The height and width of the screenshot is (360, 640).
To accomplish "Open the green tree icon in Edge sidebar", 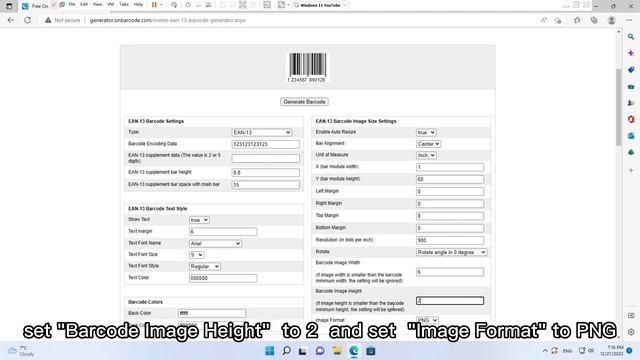I will click(x=631, y=152).
